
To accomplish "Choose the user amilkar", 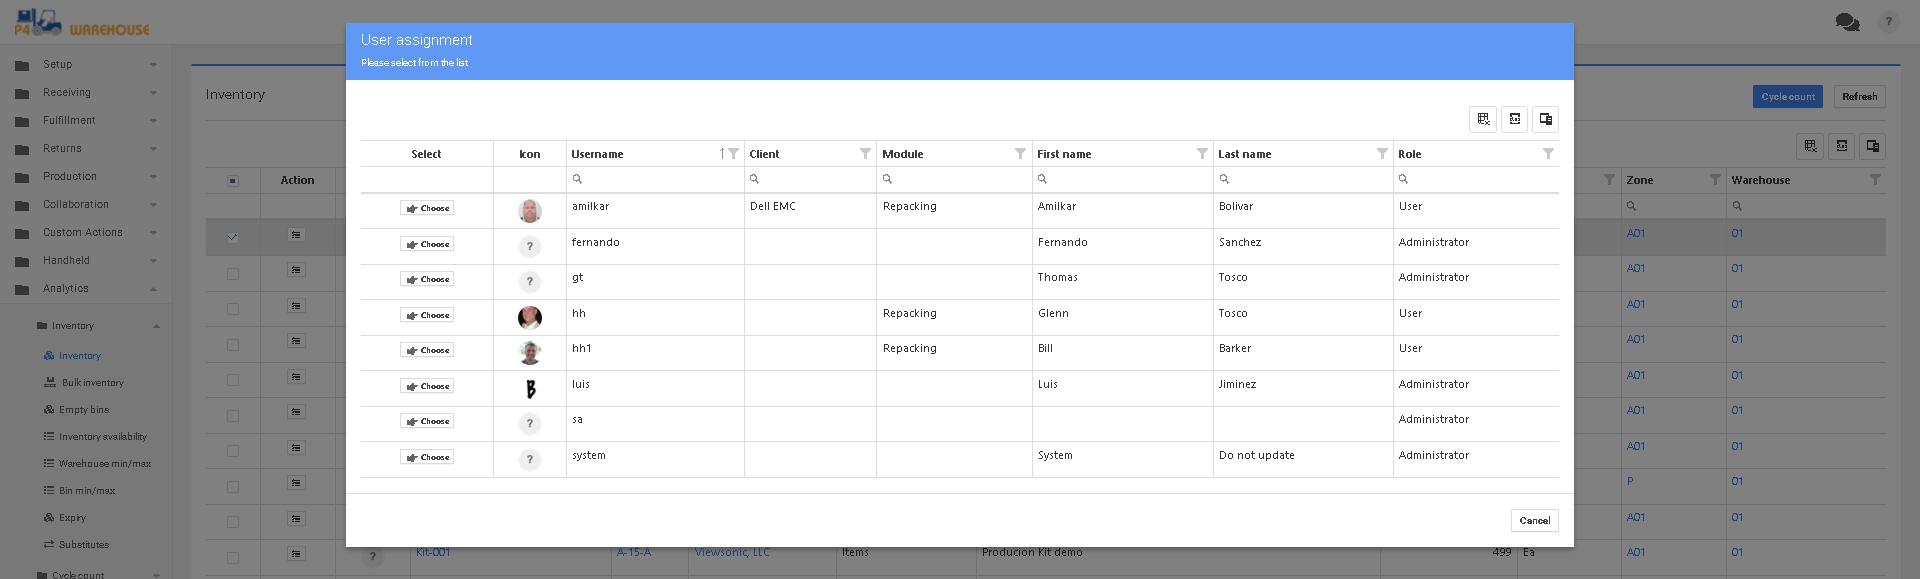I will coord(427,208).
